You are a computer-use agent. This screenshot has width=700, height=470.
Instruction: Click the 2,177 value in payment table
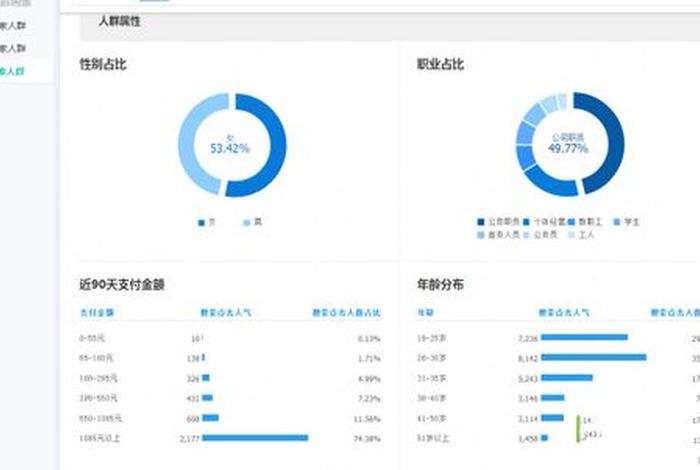coord(190,439)
